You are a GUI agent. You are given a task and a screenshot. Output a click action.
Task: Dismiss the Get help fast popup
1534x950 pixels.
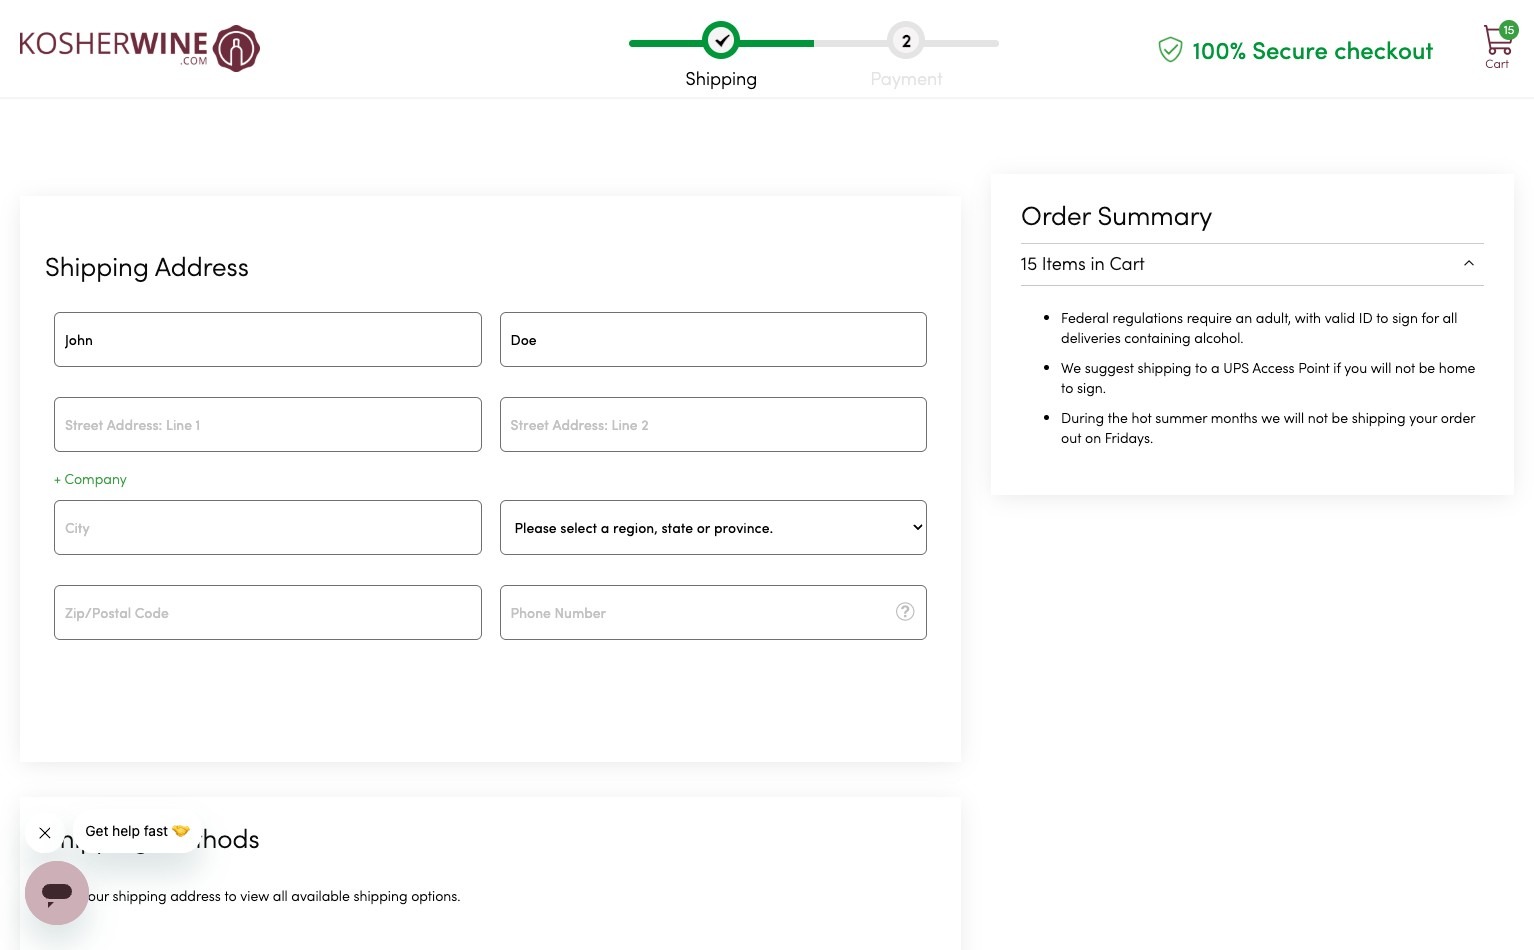point(45,832)
